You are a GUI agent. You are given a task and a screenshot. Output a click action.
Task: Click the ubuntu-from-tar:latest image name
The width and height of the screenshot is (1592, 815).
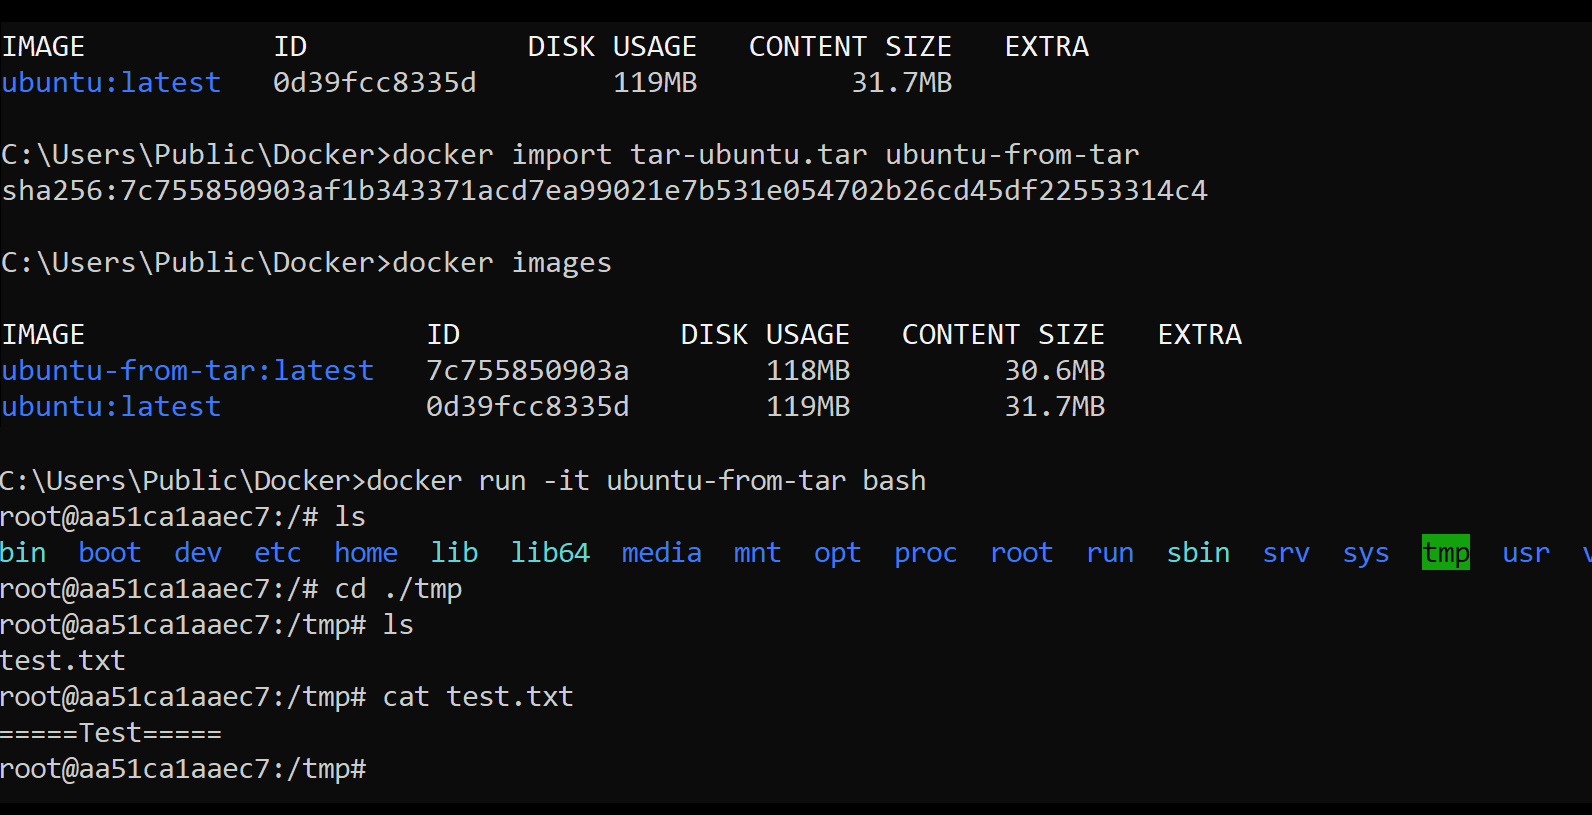click(187, 371)
